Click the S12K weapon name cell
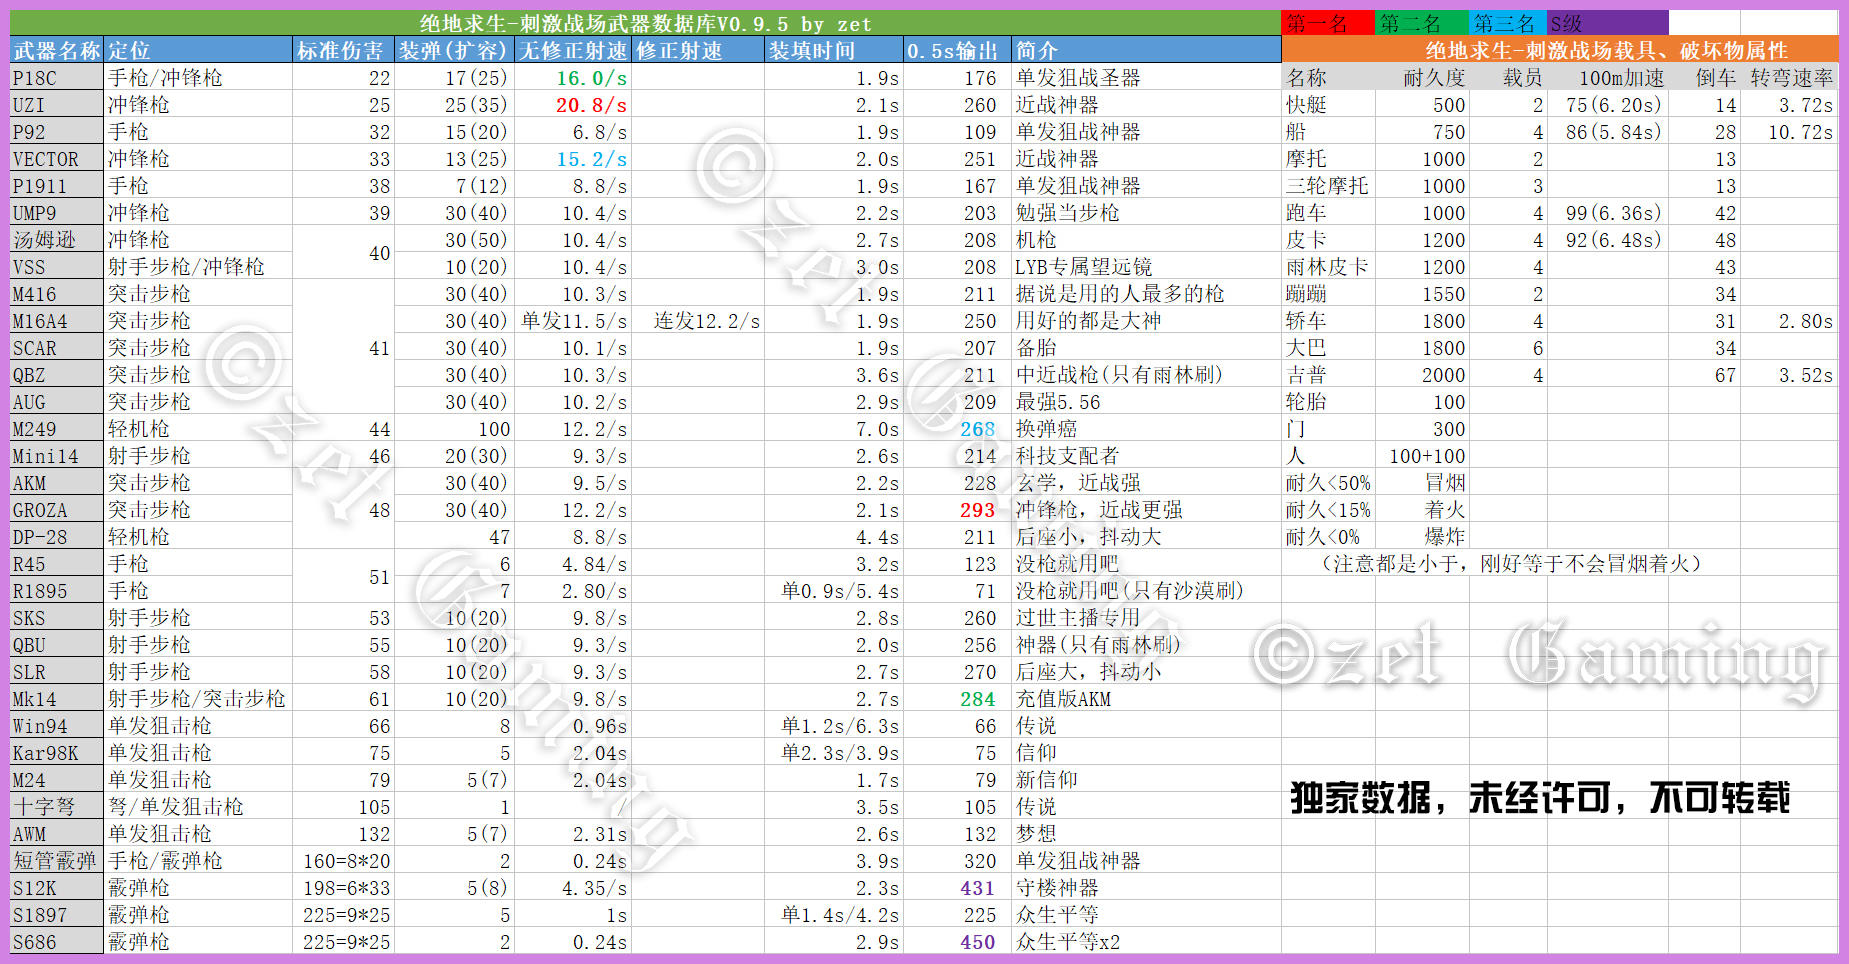The image size is (1849, 964). [x=57, y=888]
